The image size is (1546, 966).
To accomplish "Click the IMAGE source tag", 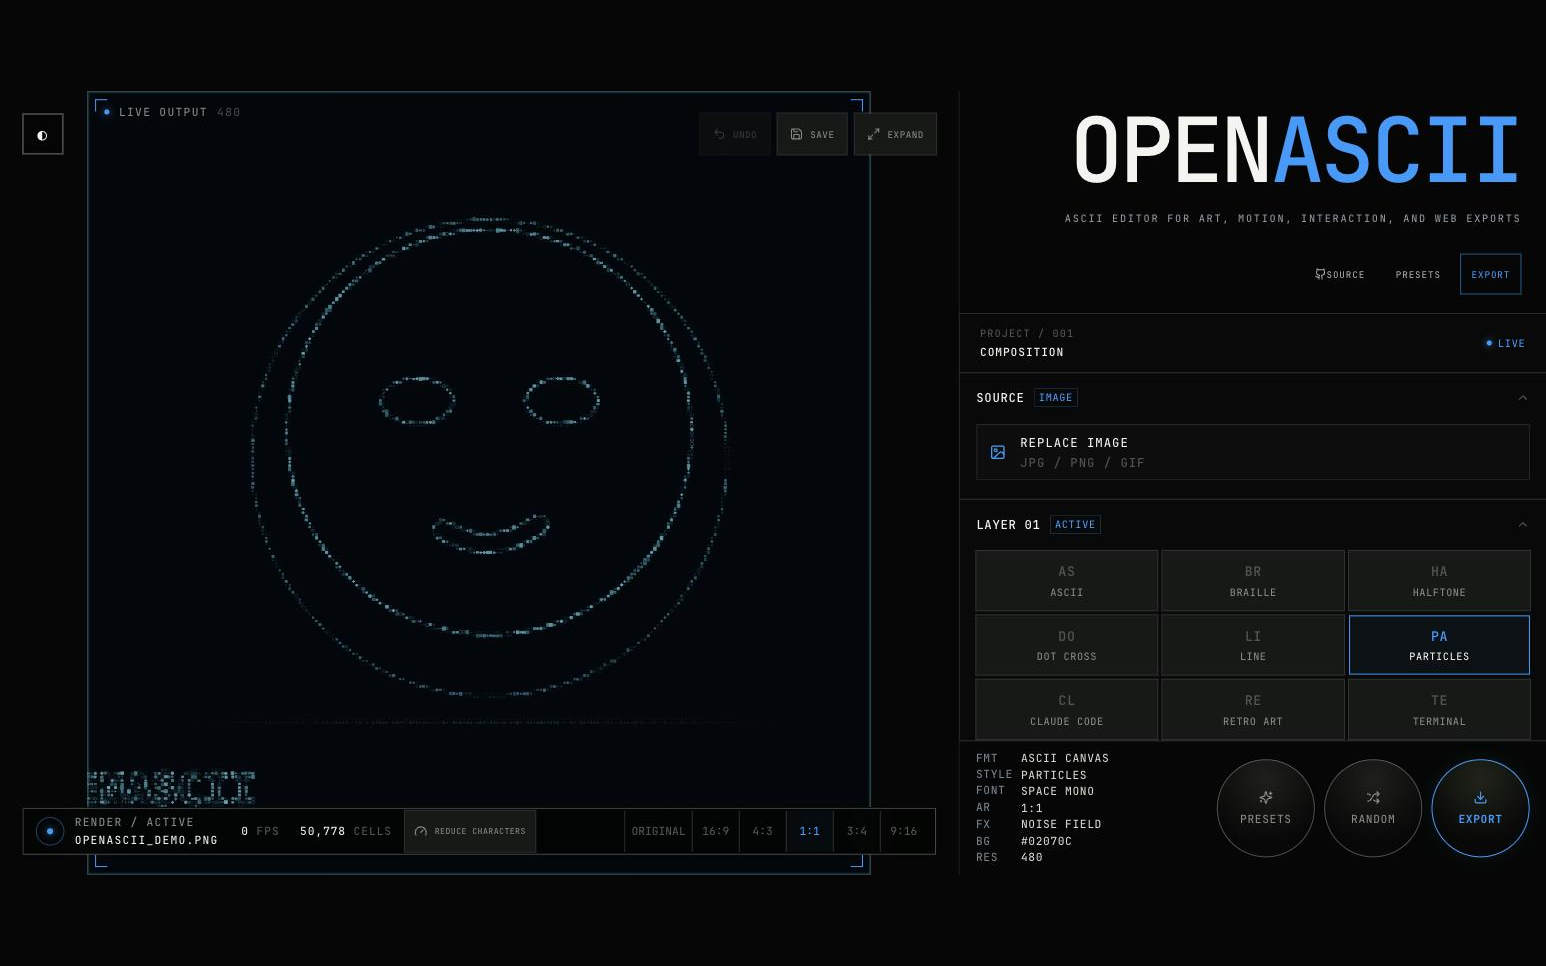I will tap(1056, 398).
